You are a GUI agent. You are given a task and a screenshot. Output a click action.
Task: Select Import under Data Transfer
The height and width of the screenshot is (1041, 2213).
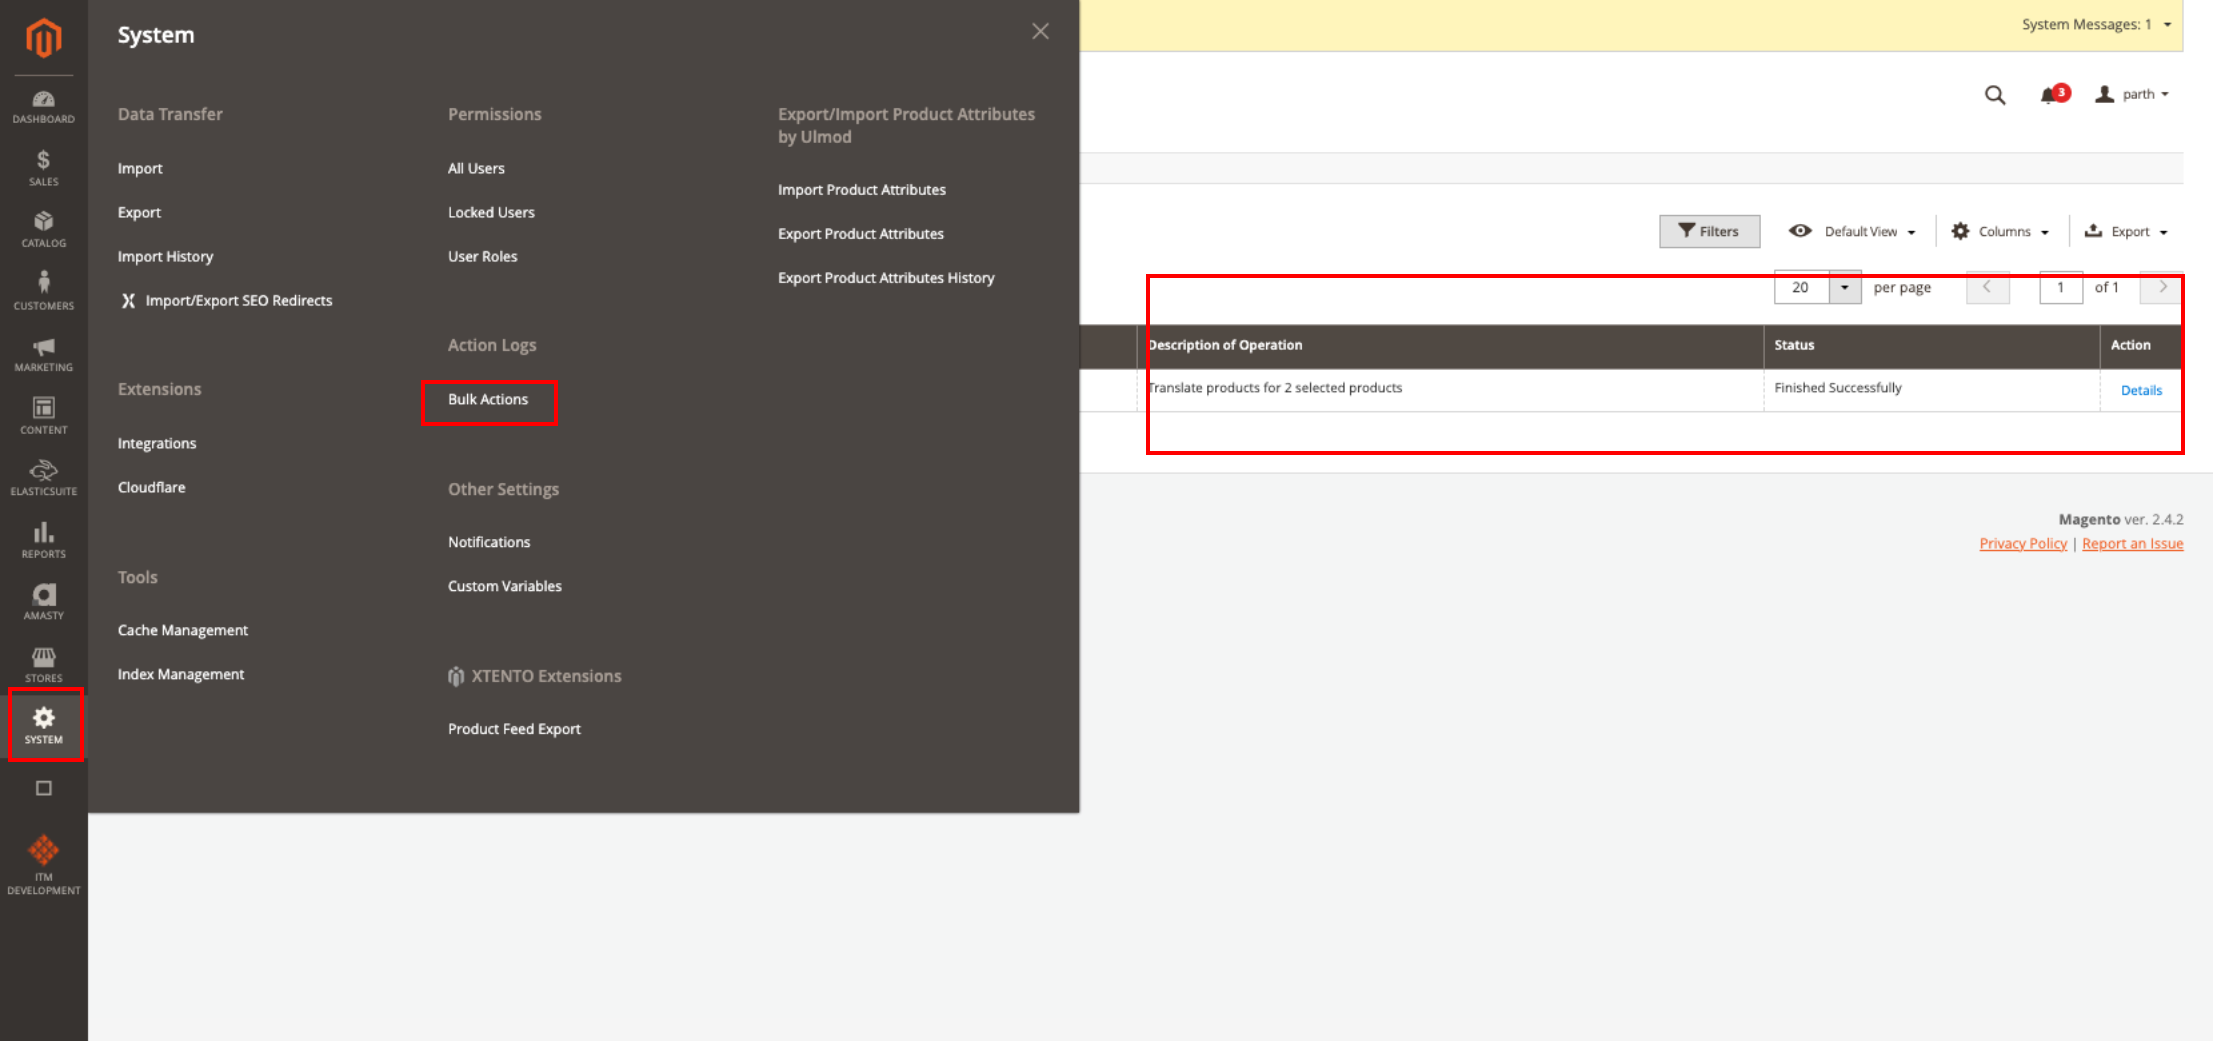click(x=140, y=169)
